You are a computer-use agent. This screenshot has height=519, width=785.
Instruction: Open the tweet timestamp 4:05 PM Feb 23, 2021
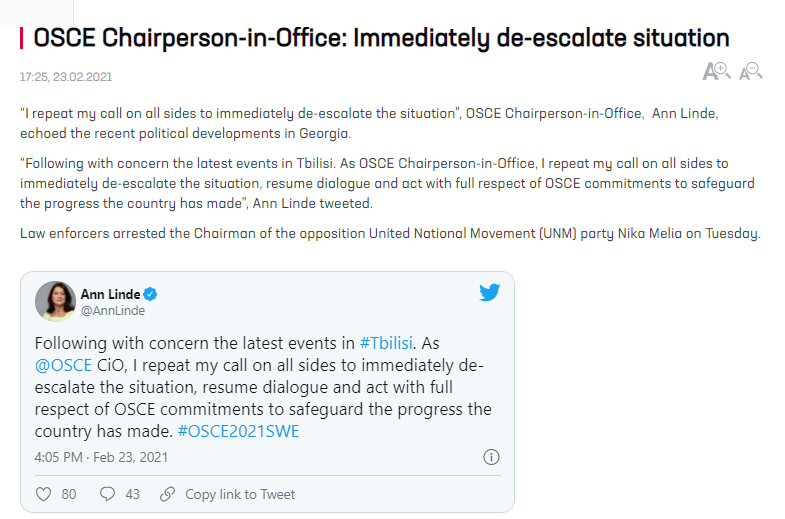(x=101, y=457)
